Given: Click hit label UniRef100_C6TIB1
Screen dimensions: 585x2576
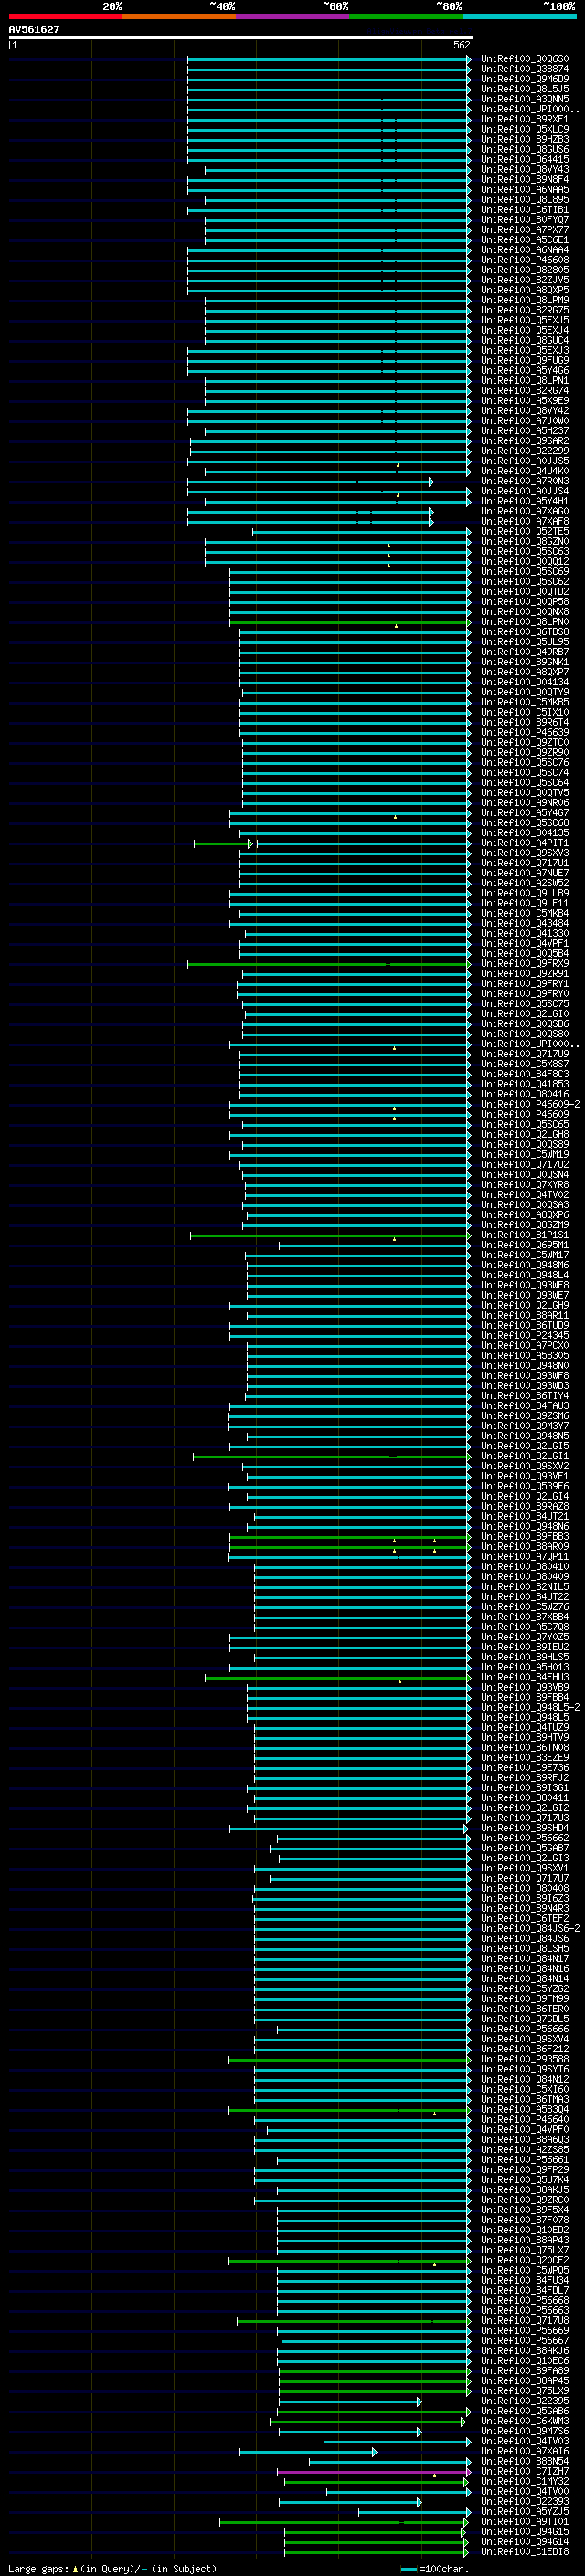Looking at the screenshot, I should click(524, 210).
